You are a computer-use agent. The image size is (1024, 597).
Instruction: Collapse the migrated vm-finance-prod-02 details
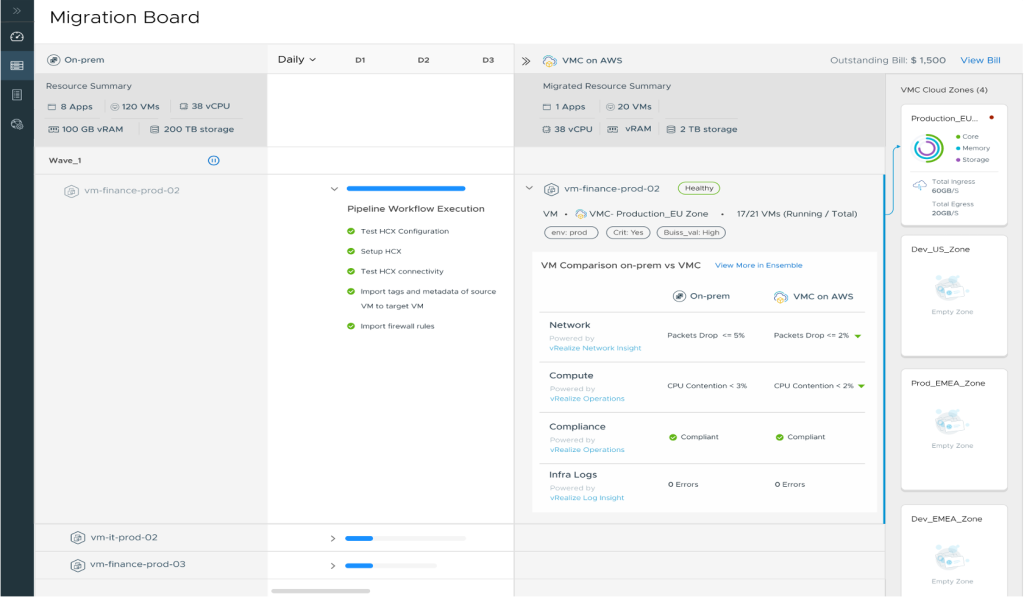529,188
